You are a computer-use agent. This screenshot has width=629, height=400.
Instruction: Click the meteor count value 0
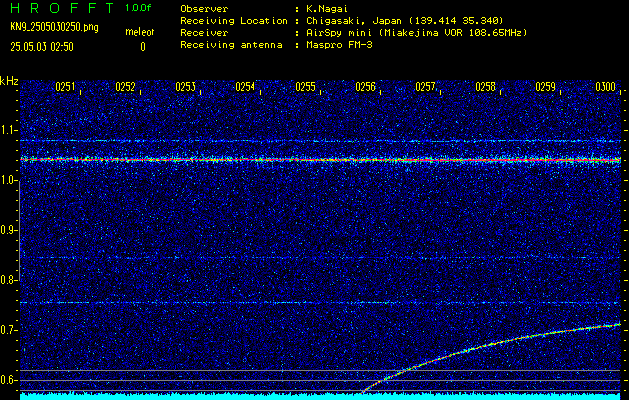(143, 47)
